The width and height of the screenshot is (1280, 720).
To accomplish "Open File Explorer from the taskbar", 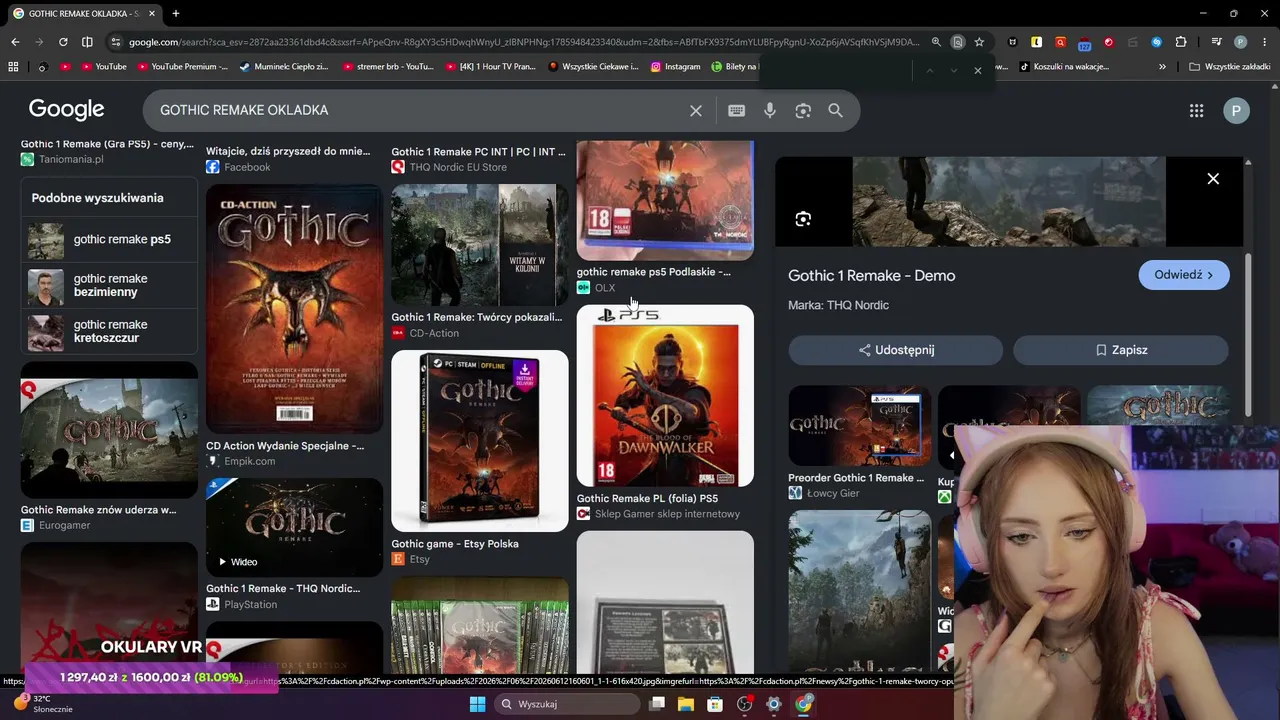I will (x=686, y=704).
